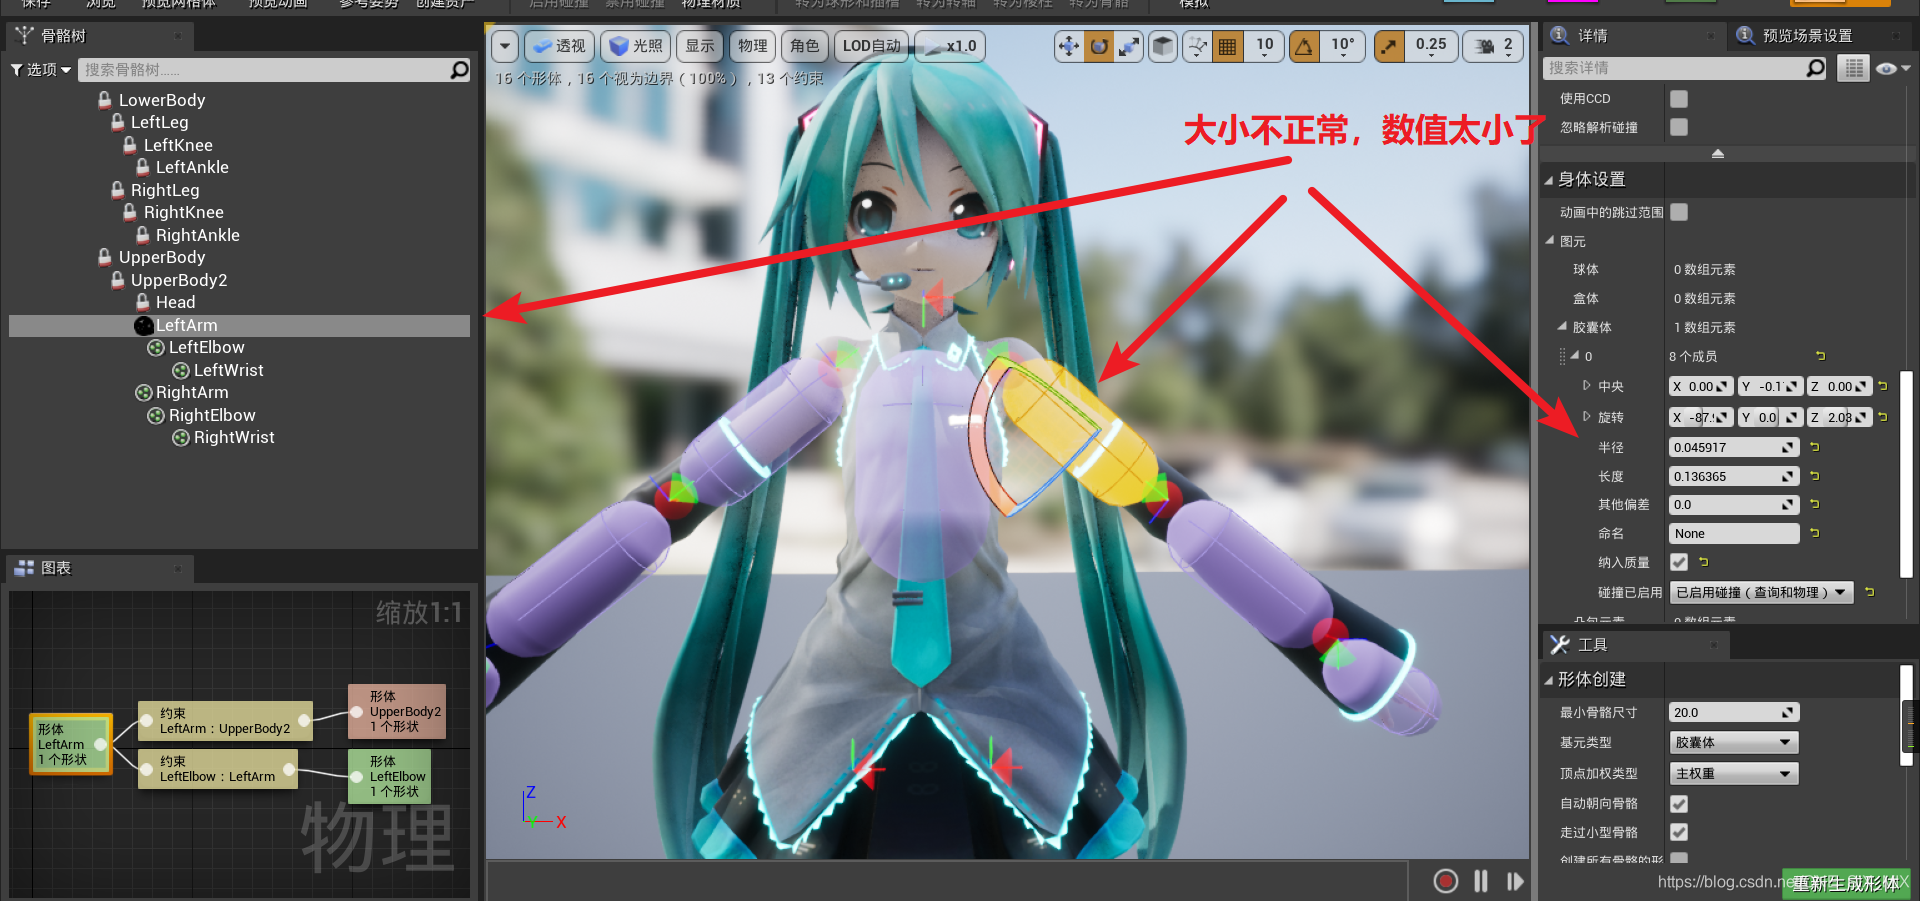This screenshot has height=901, width=1920.
Task: Toggle scale snapping icon
Action: pyautogui.click(x=1389, y=46)
